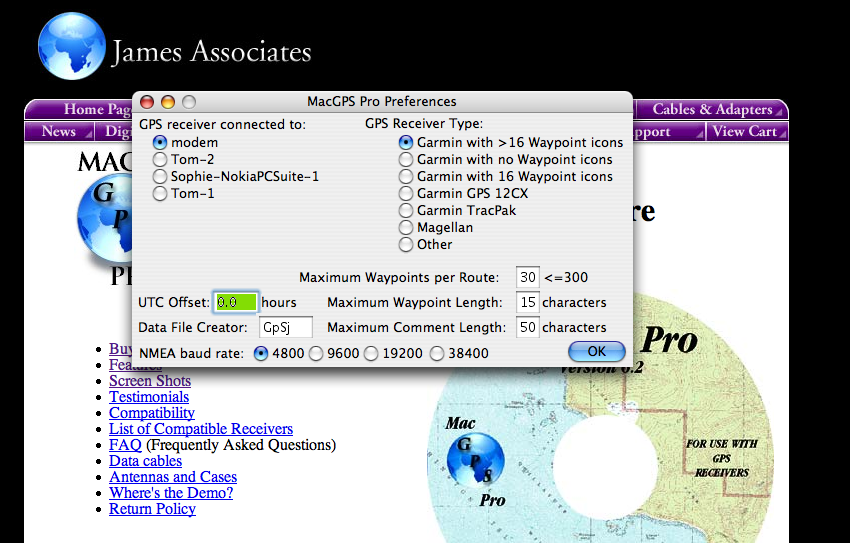Open the Compatibility link
The height and width of the screenshot is (543, 850).
tap(152, 412)
